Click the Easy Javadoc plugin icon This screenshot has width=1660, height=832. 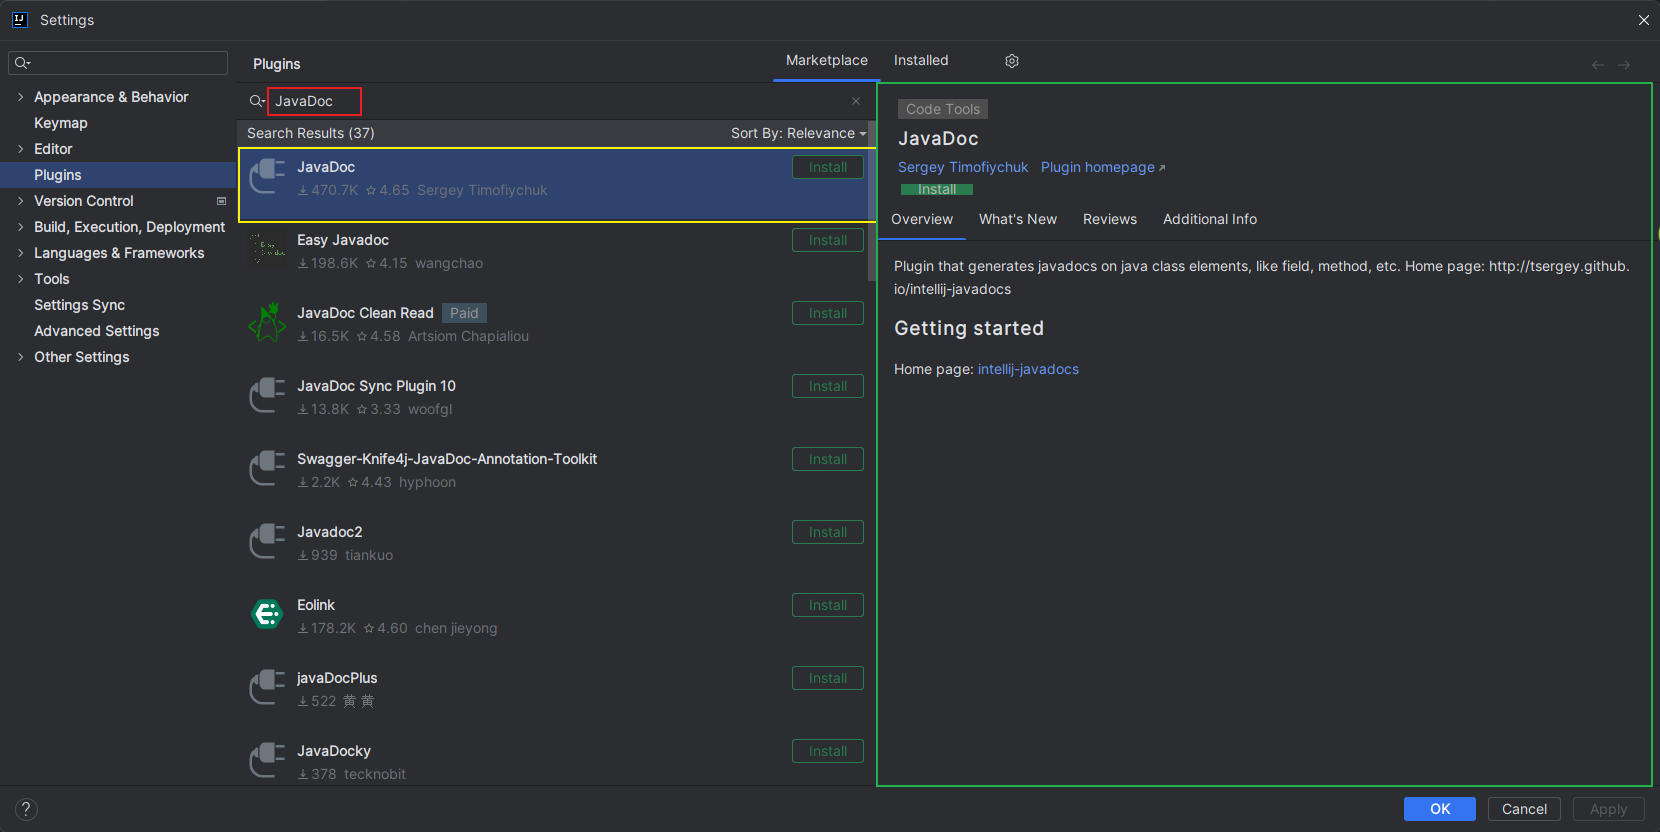pos(267,250)
